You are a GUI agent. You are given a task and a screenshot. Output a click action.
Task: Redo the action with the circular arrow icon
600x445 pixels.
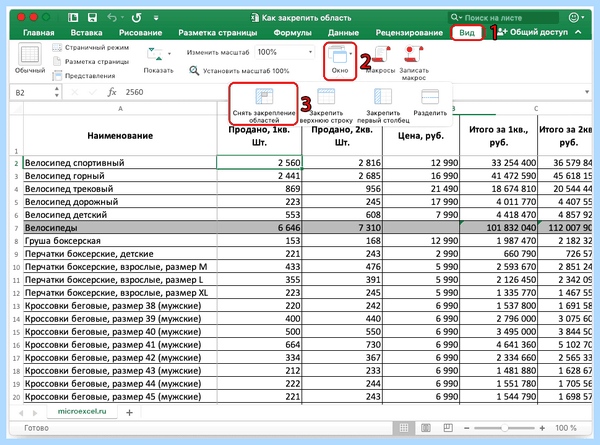[x=136, y=18]
